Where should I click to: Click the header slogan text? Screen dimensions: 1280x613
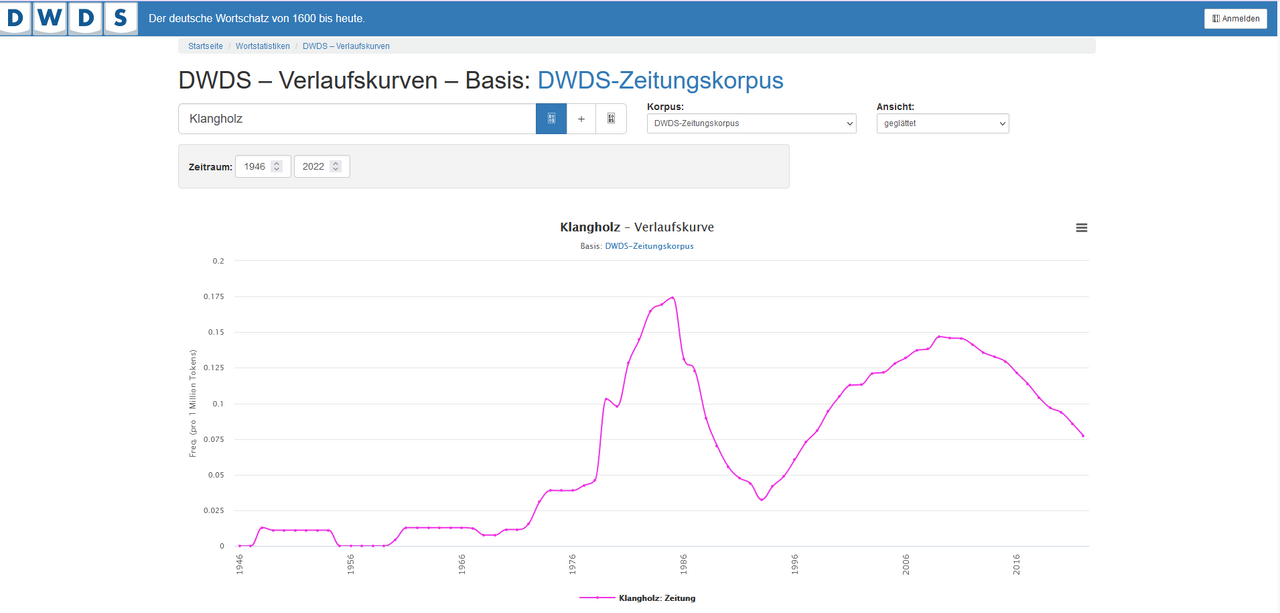pyautogui.click(x=257, y=19)
